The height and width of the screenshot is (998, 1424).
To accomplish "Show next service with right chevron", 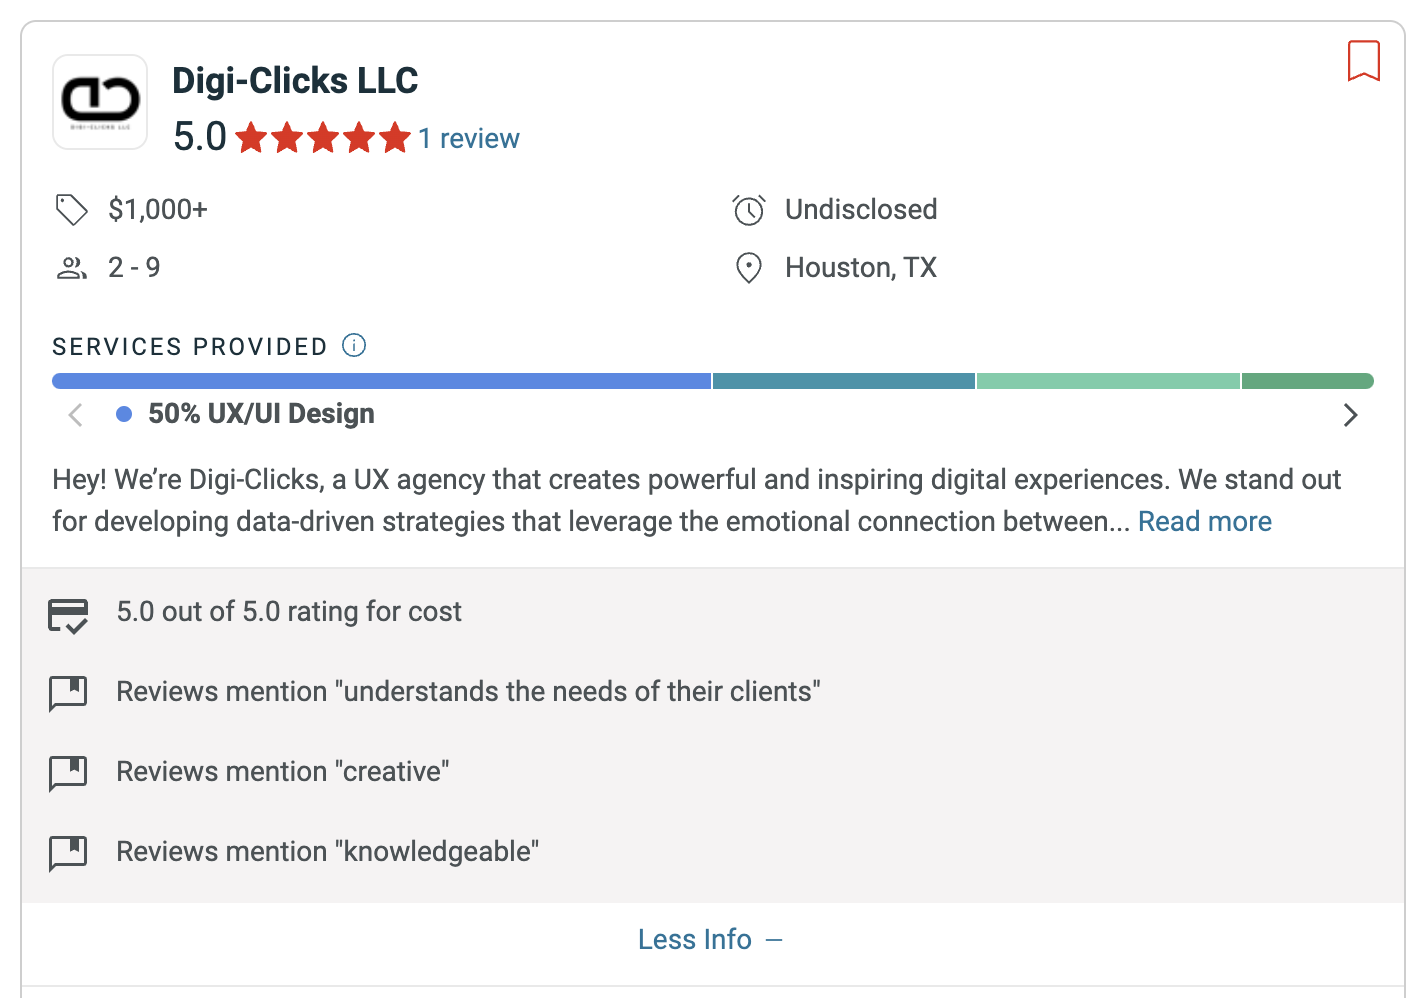I will tap(1350, 415).
